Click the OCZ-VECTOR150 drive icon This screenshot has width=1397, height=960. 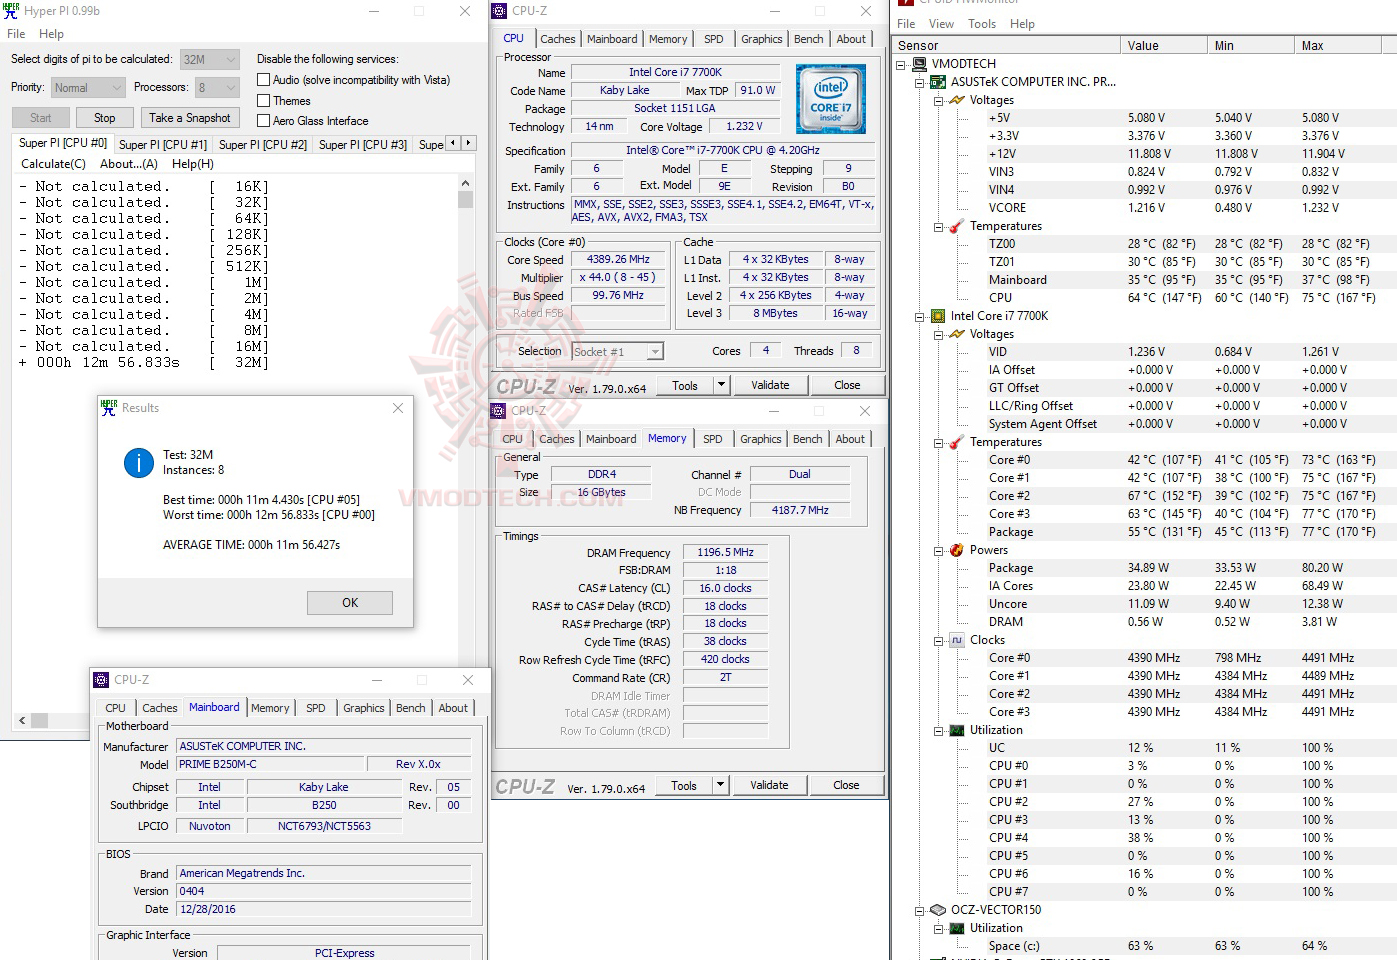point(938,910)
